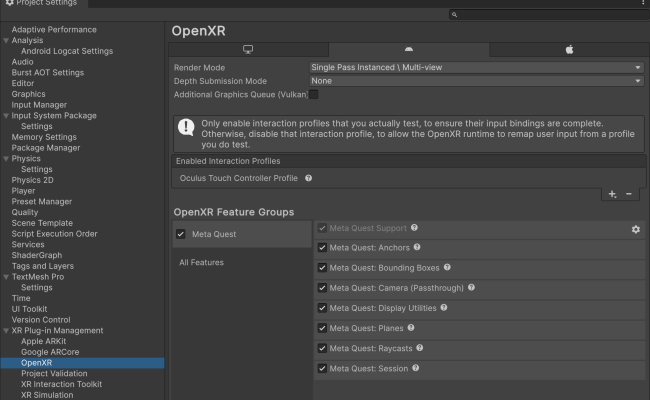The height and width of the screenshot is (400, 650).
Task: Open Project Validation page
Action: pyautogui.click(x=54, y=373)
